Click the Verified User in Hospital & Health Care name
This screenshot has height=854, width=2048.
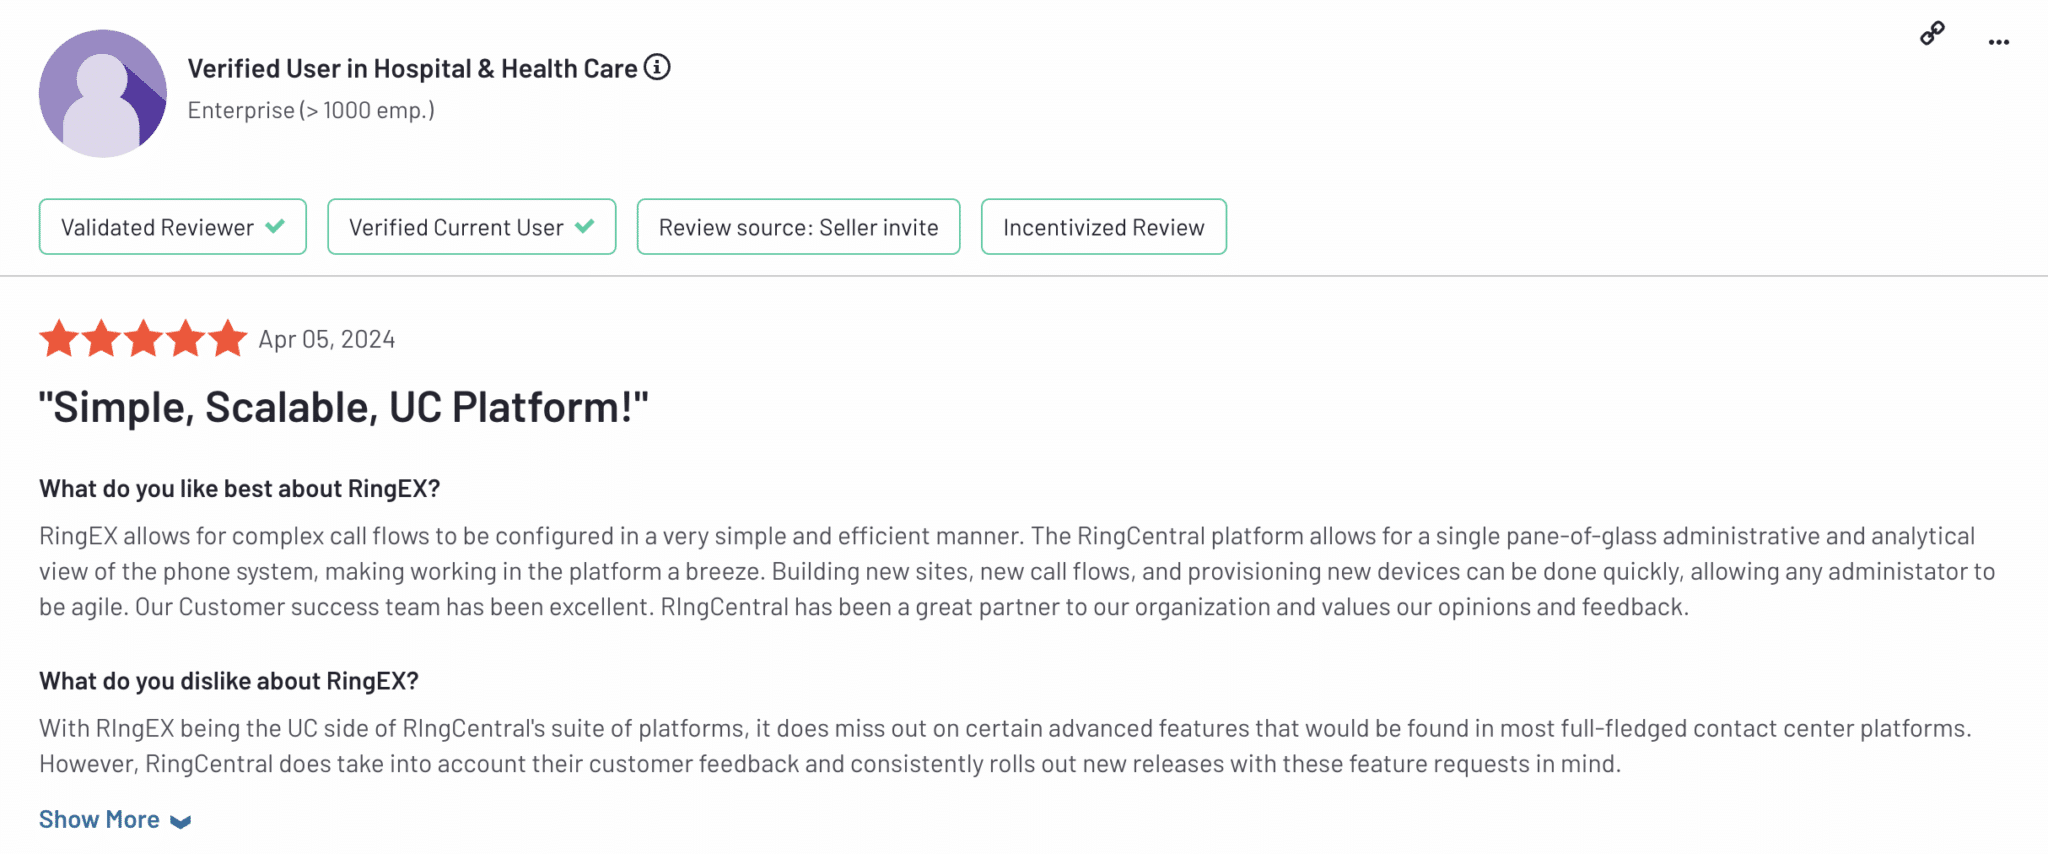(x=412, y=69)
